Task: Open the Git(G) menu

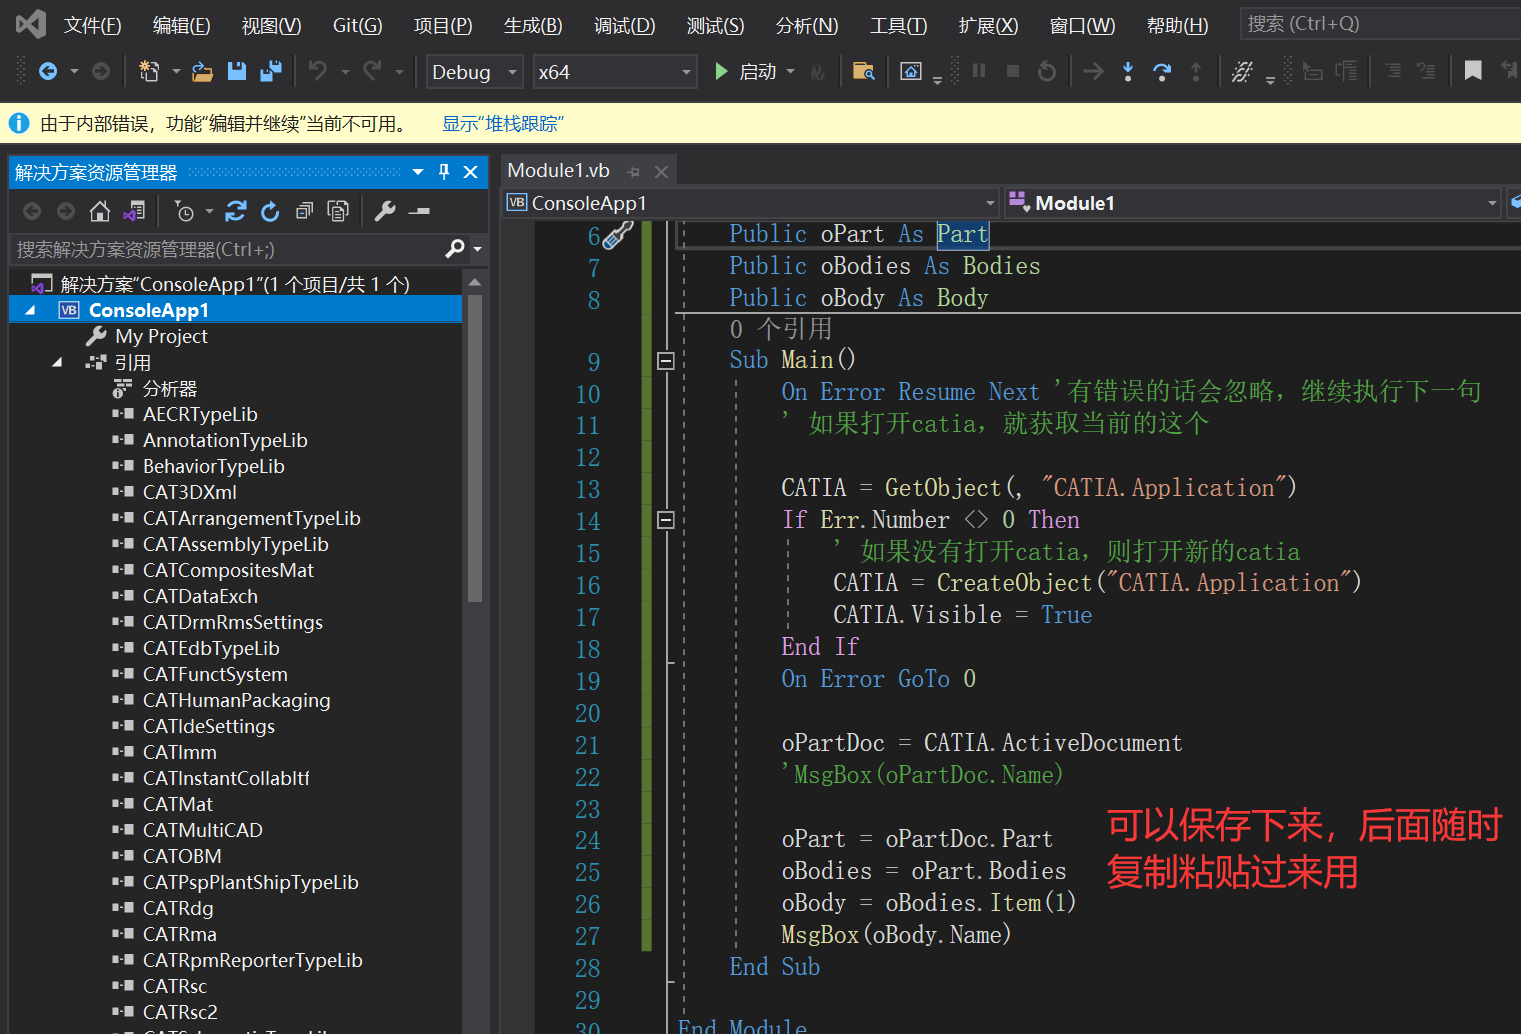Action: [358, 25]
